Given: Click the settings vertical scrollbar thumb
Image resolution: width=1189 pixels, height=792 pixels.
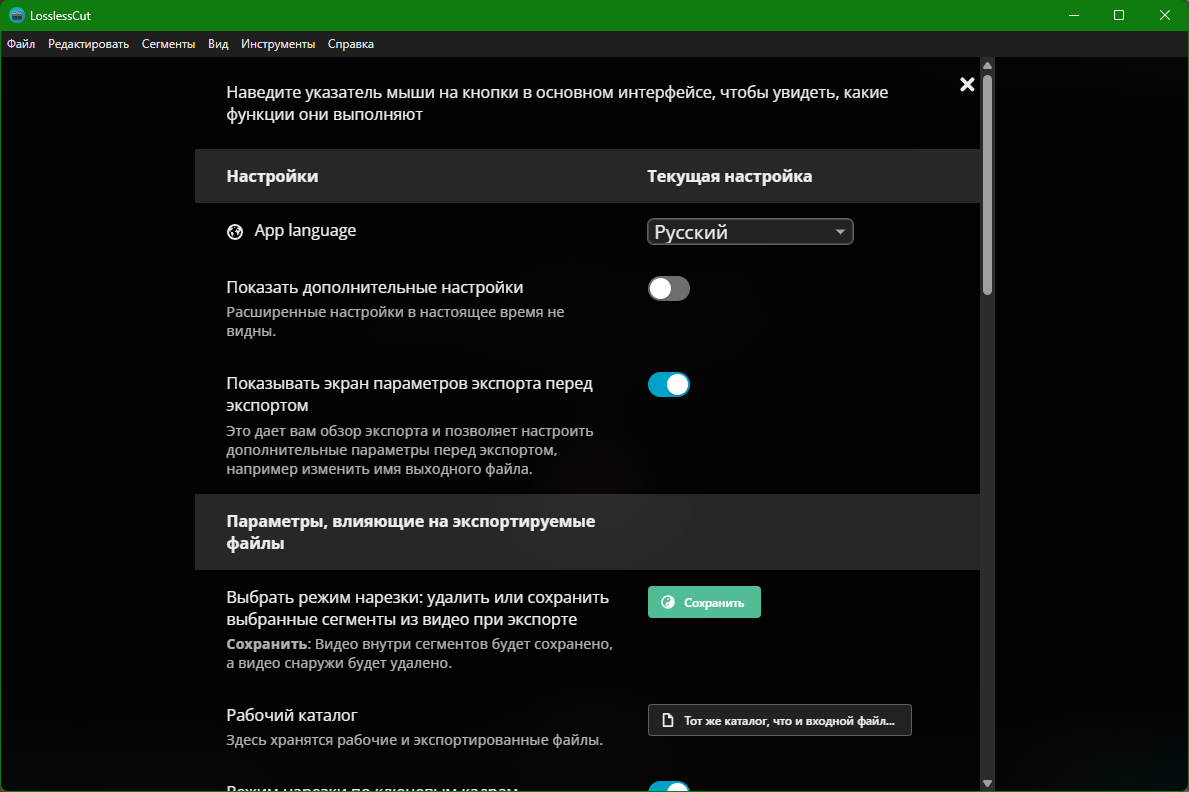Looking at the screenshot, I should (987, 184).
